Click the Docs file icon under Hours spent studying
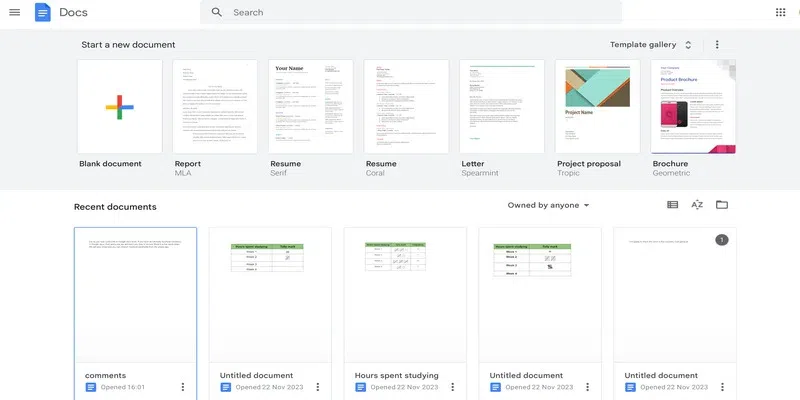The image size is (800, 400). pyautogui.click(x=360, y=387)
